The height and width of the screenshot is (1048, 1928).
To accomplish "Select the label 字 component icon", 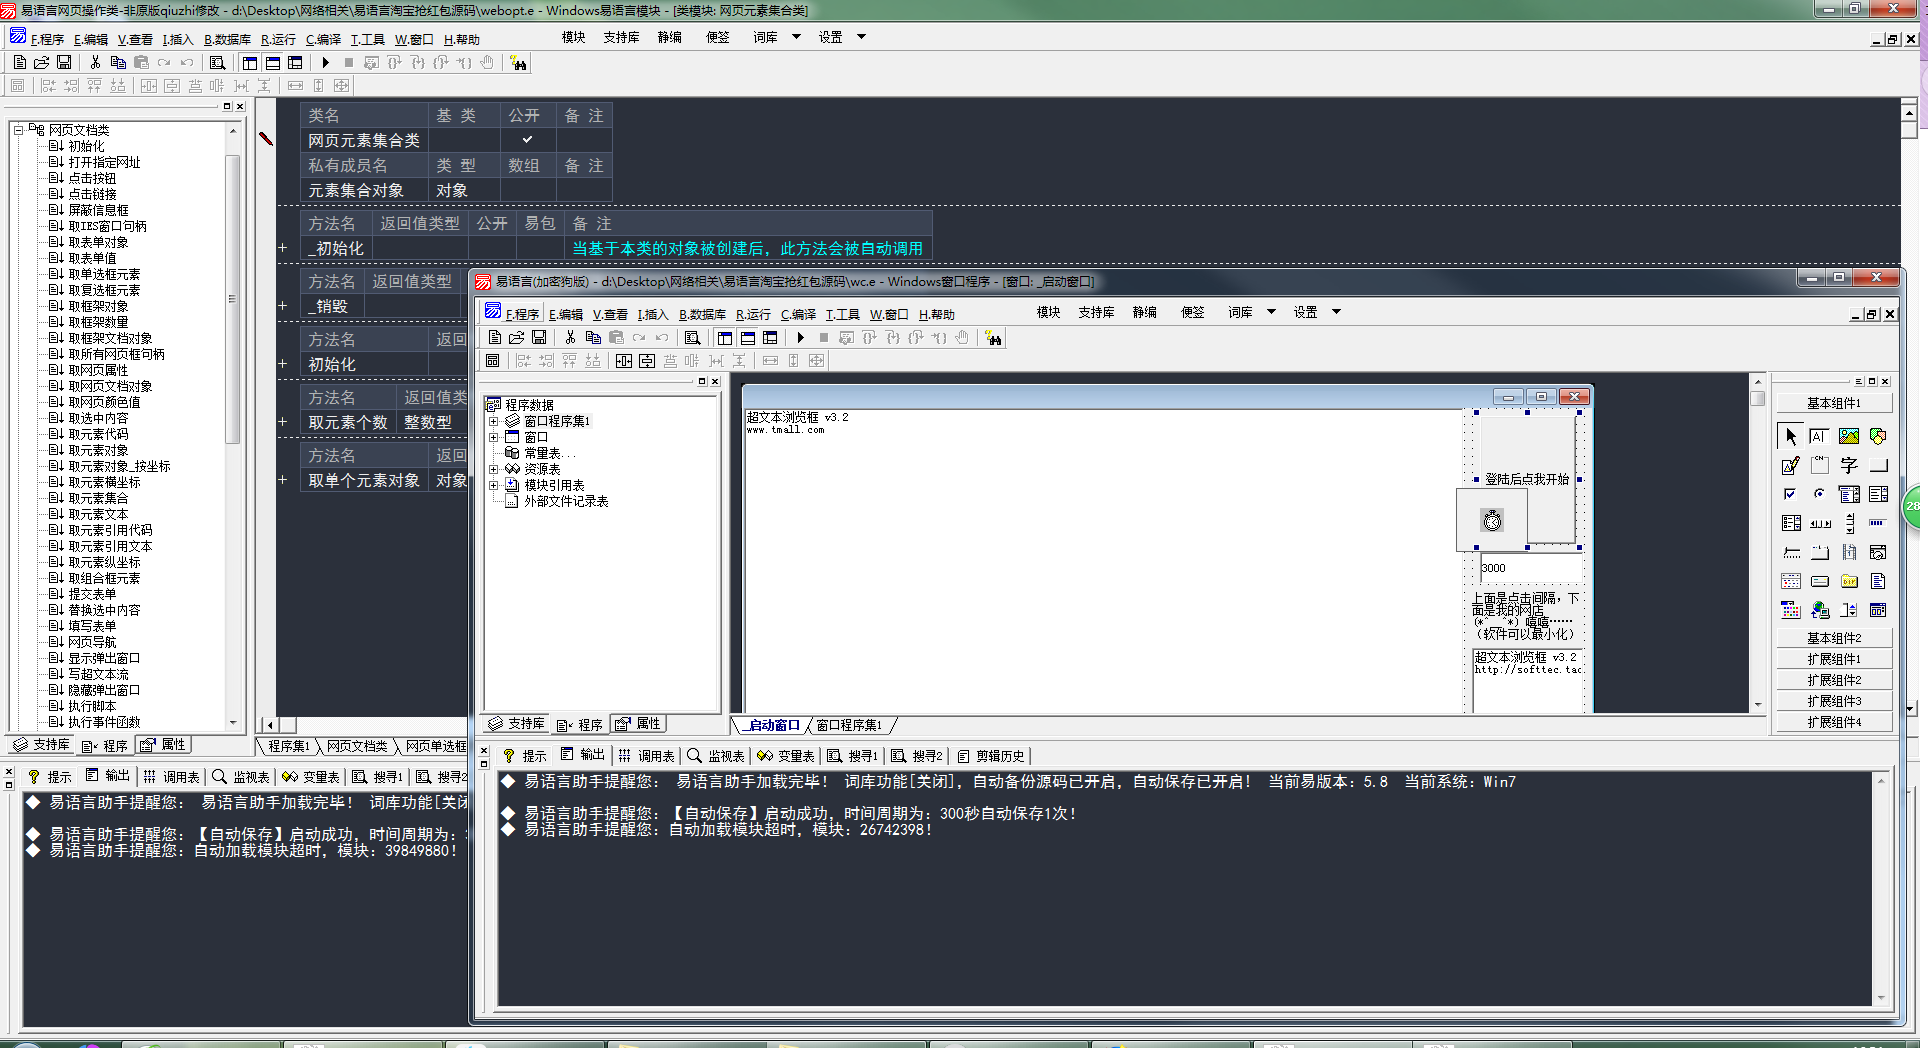I will click(x=1849, y=465).
